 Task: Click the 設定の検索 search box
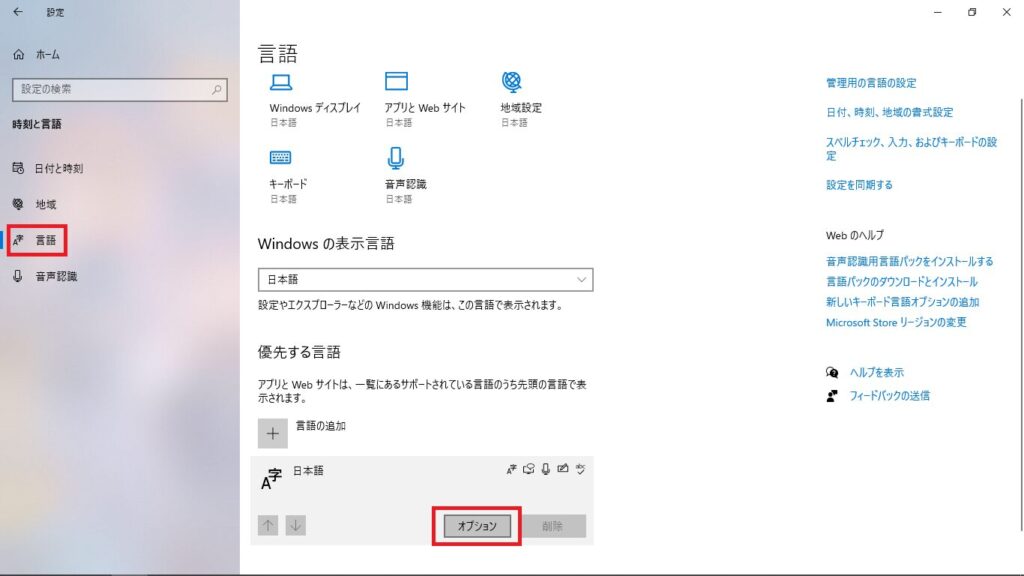pyautogui.click(x=120, y=89)
